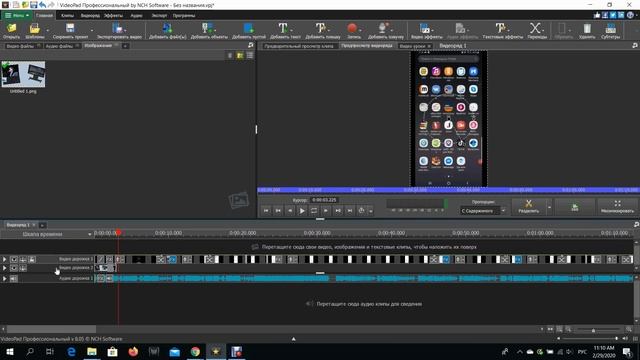The width and height of the screenshot is (640, 360).
Task: Click the Add Title (Добавить title) icon
Action: click(321, 28)
